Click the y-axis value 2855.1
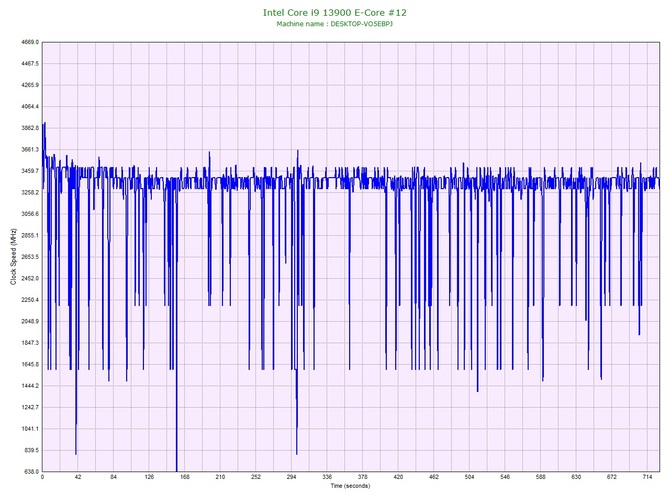The image size is (670, 503). (x=30, y=235)
